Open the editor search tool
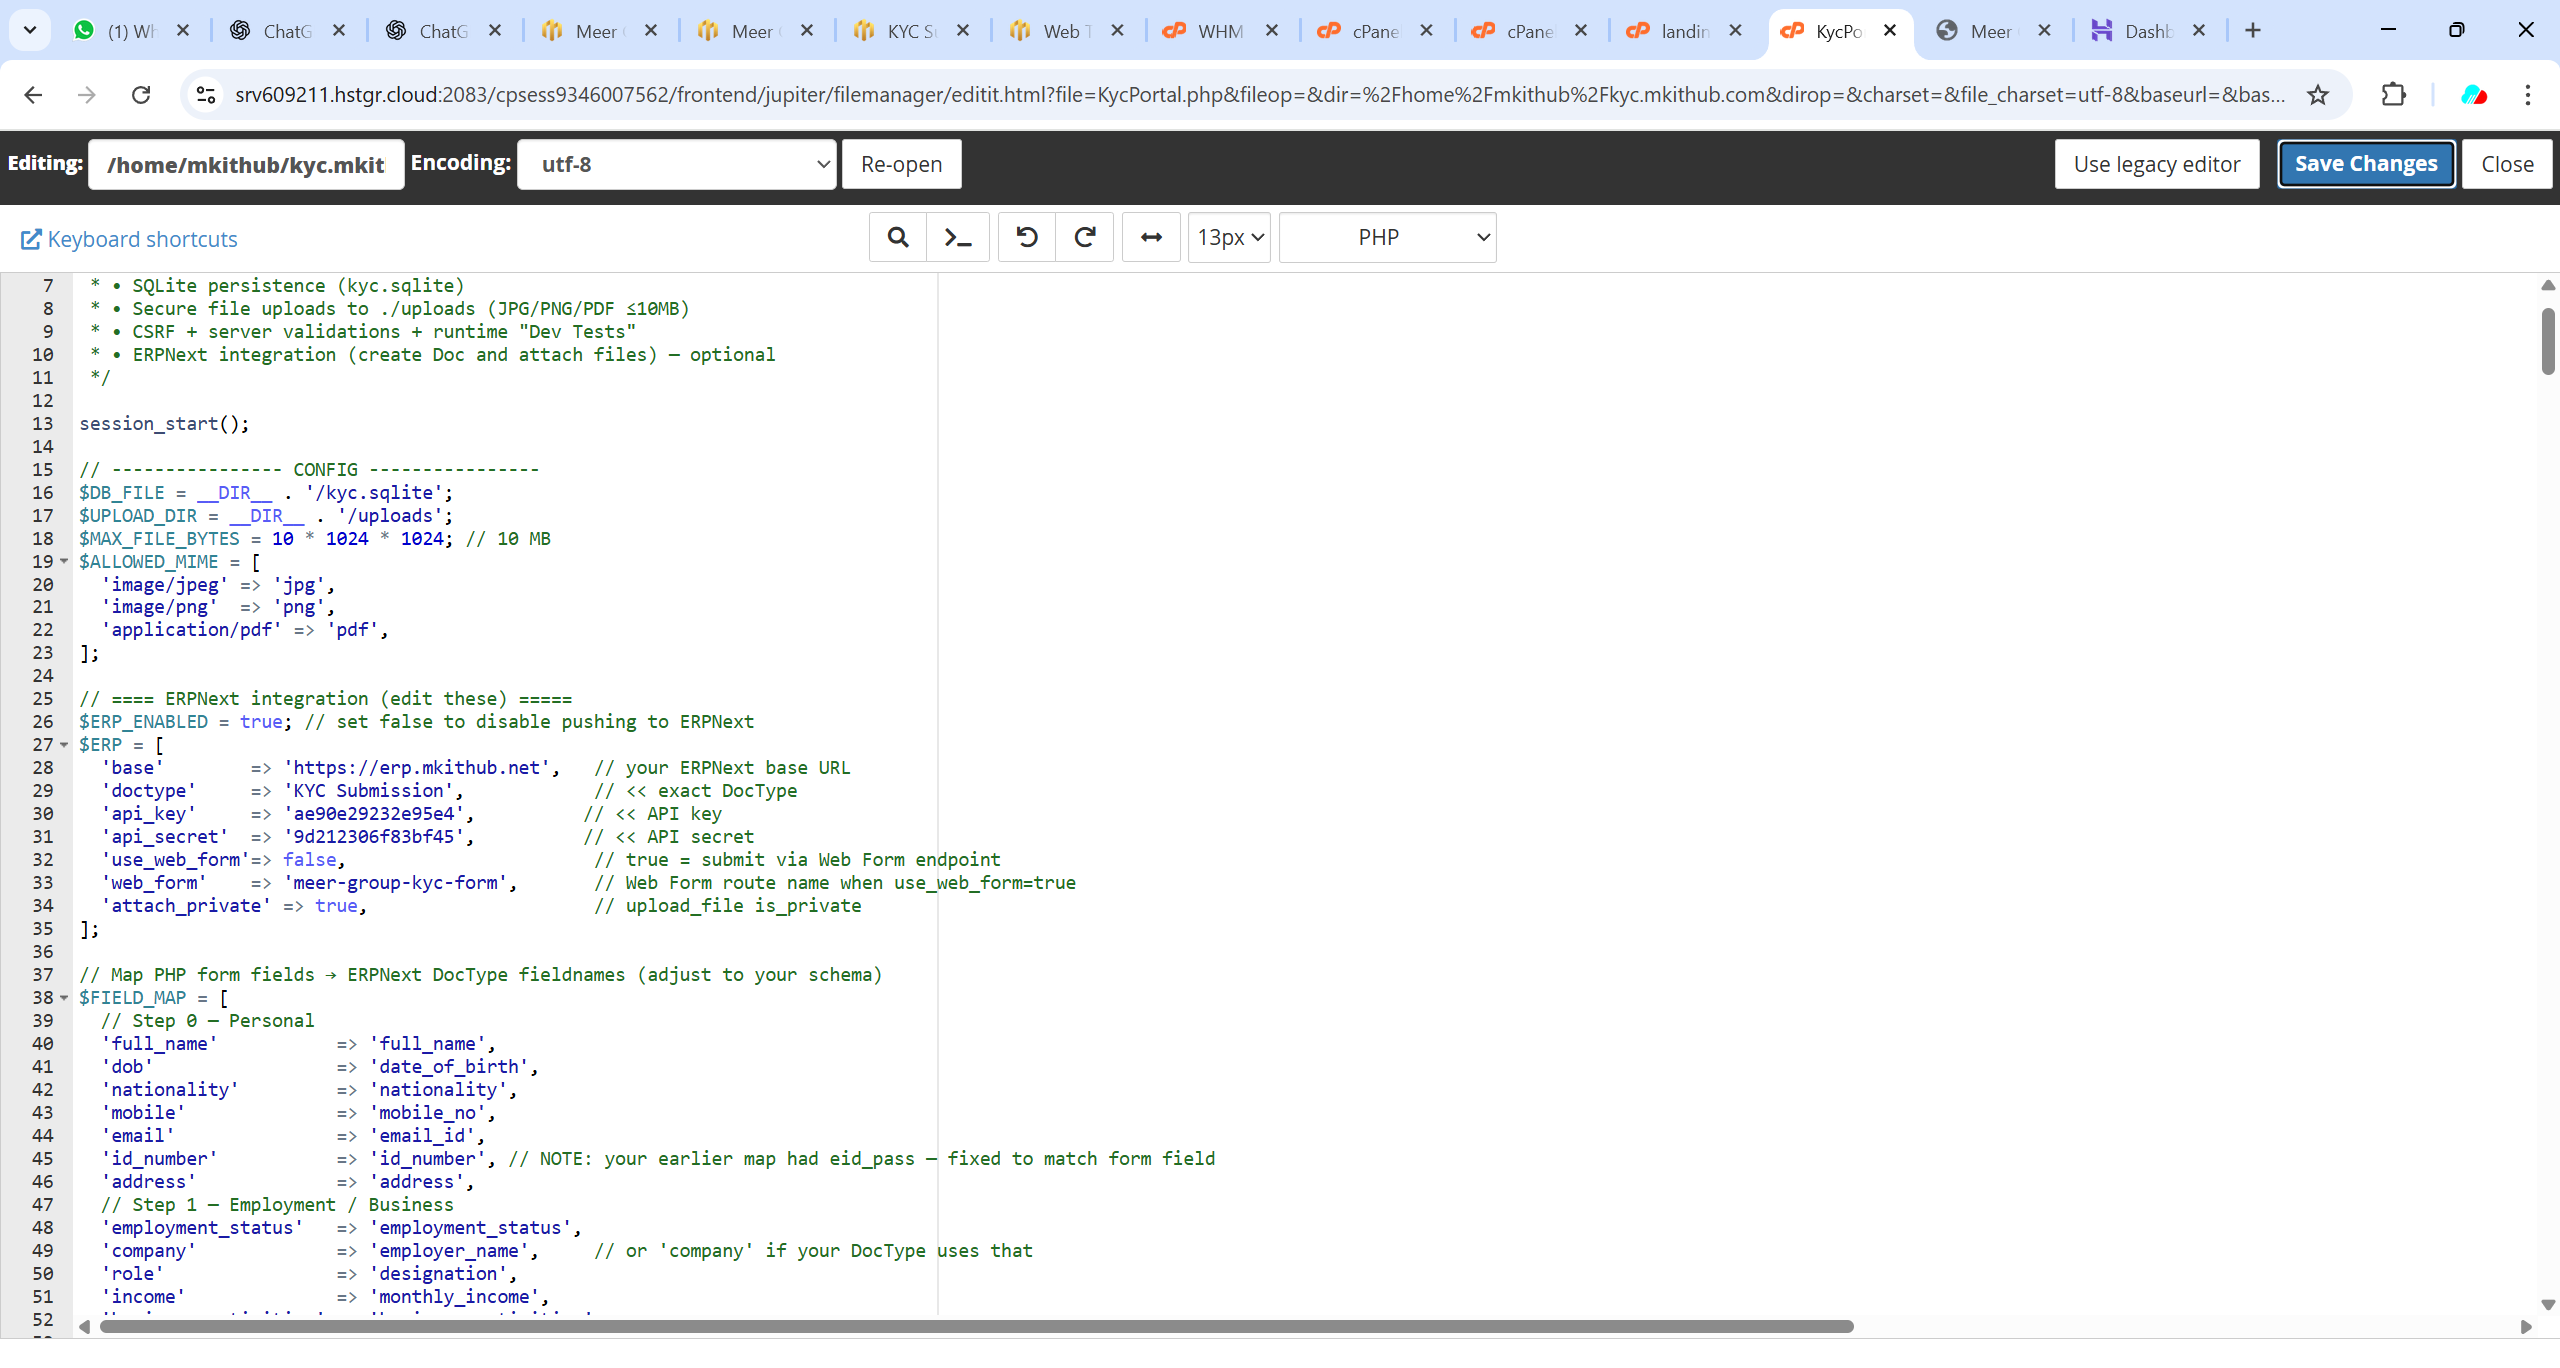The height and width of the screenshot is (1368, 2560). pos(898,237)
